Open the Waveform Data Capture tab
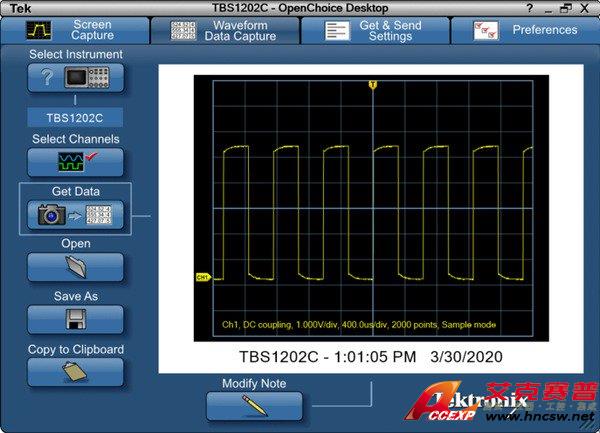The width and height of the screenshot is (600, 433). [x=225, y=30]
